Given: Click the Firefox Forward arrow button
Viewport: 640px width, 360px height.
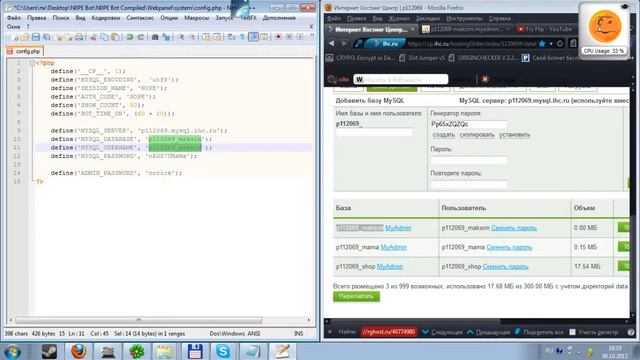Looking at the screenshot, I should click(x=344, y=43).
